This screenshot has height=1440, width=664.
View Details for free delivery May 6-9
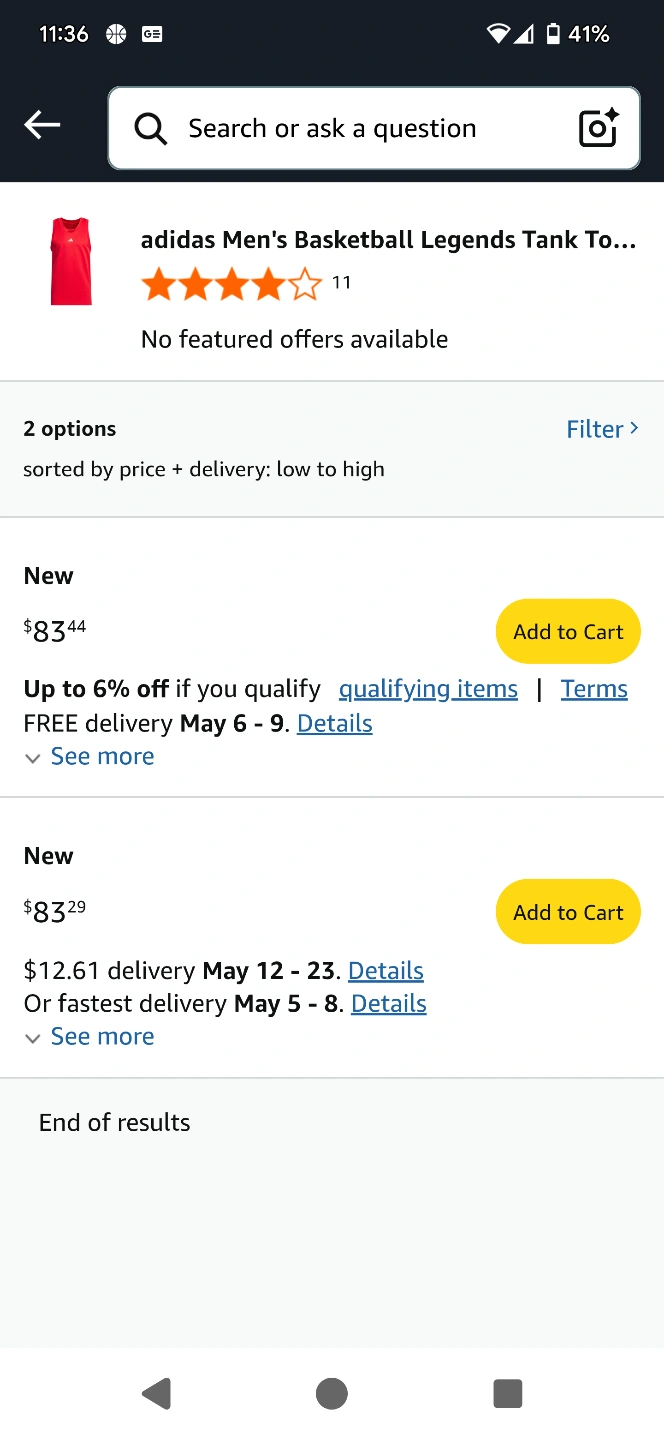[x=335, y=724]
